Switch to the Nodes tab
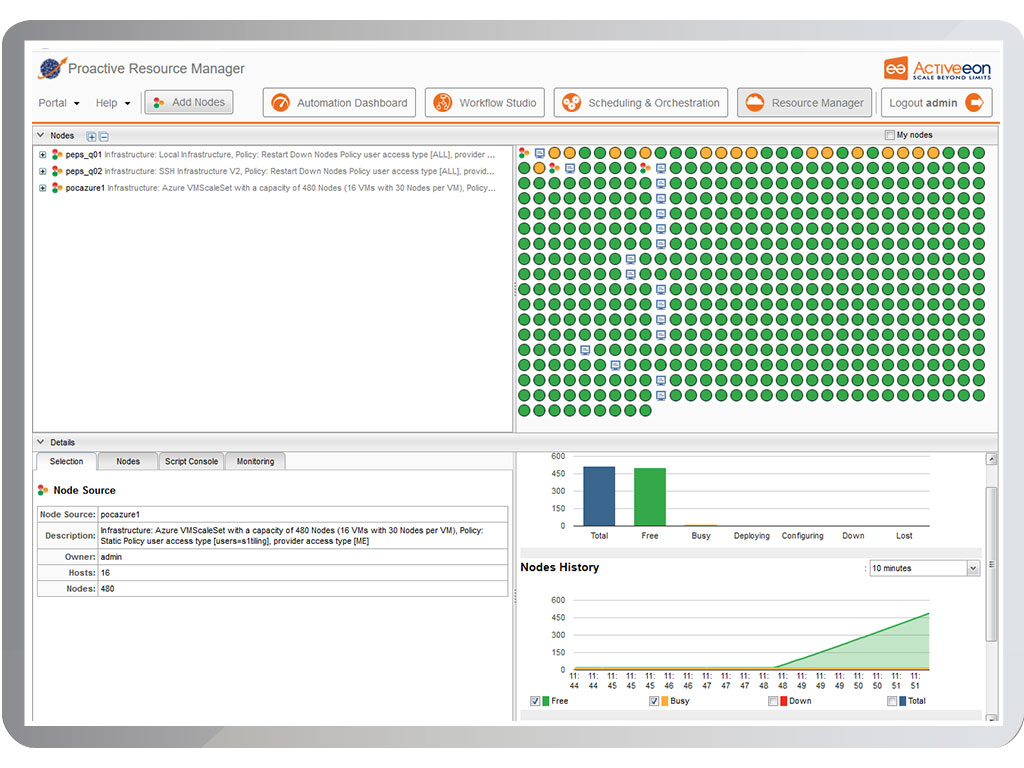Image resolution: width=1024 pixels, height=768 pixels. (128, 461)
